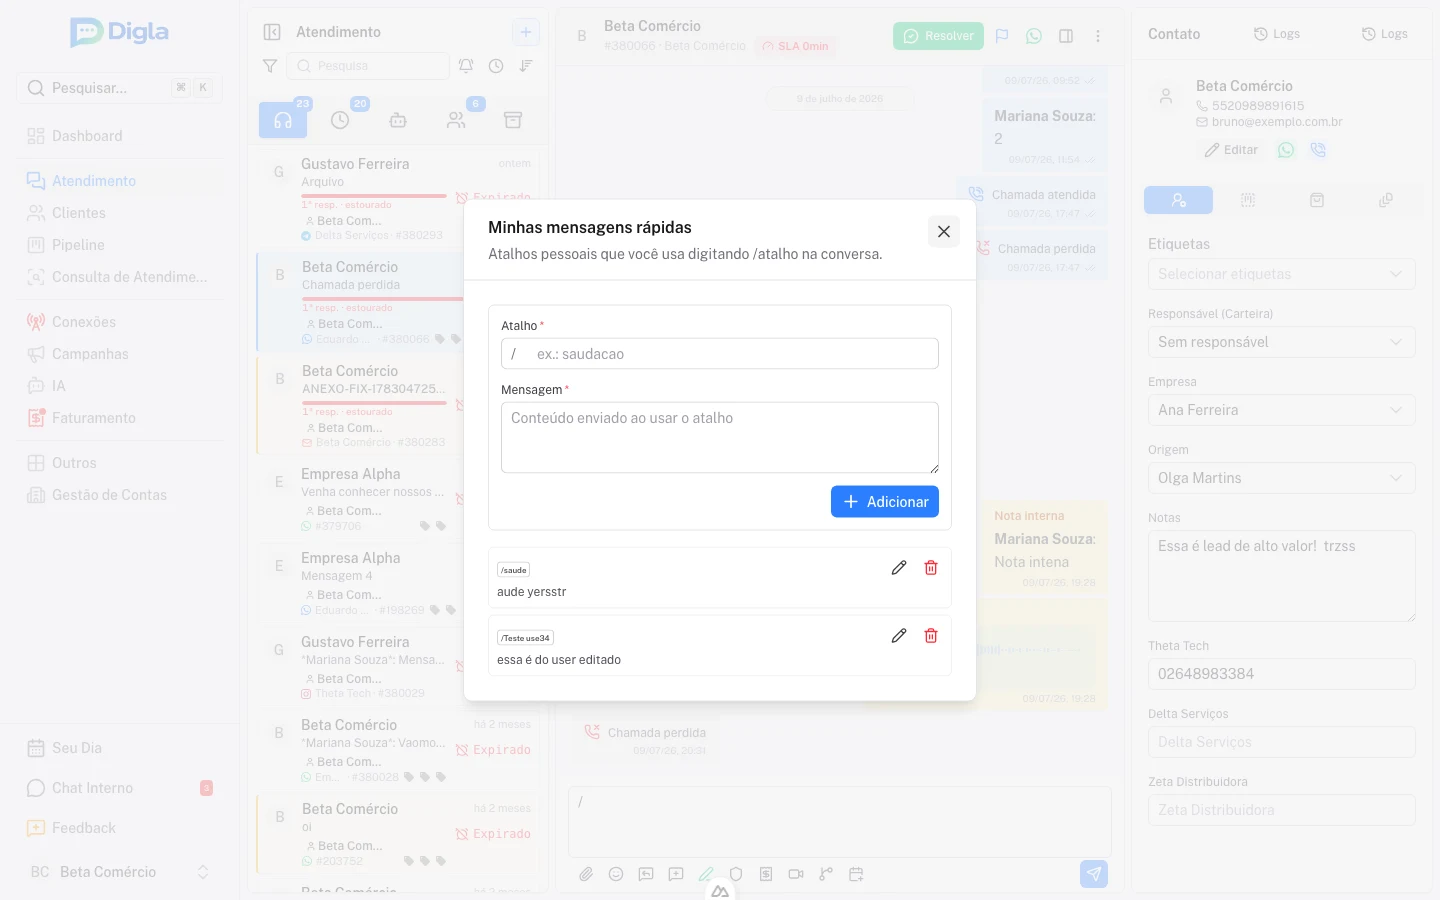
Task: Open the Sem responsável dropdown
Action: tap(1282, 342)
